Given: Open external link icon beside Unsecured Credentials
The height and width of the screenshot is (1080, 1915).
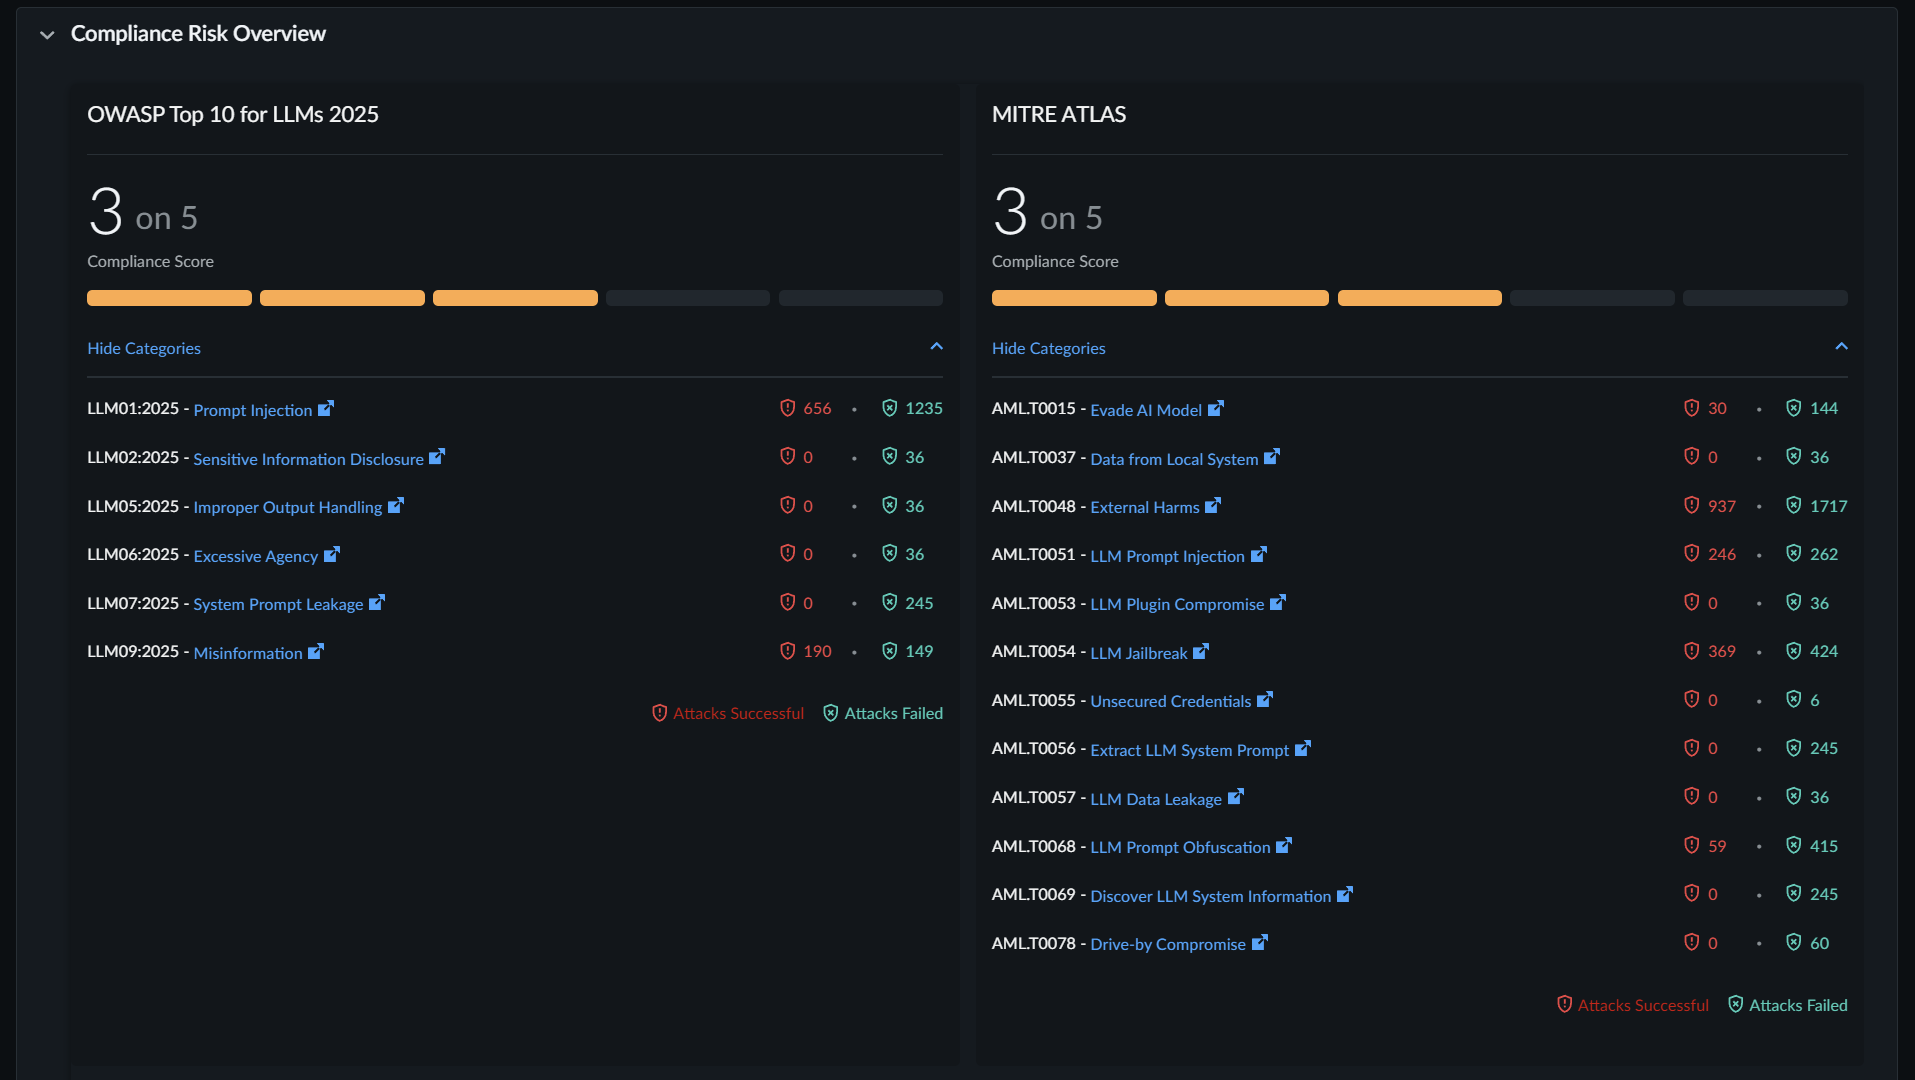Looking at the screenshot, I should [1265, 700].
